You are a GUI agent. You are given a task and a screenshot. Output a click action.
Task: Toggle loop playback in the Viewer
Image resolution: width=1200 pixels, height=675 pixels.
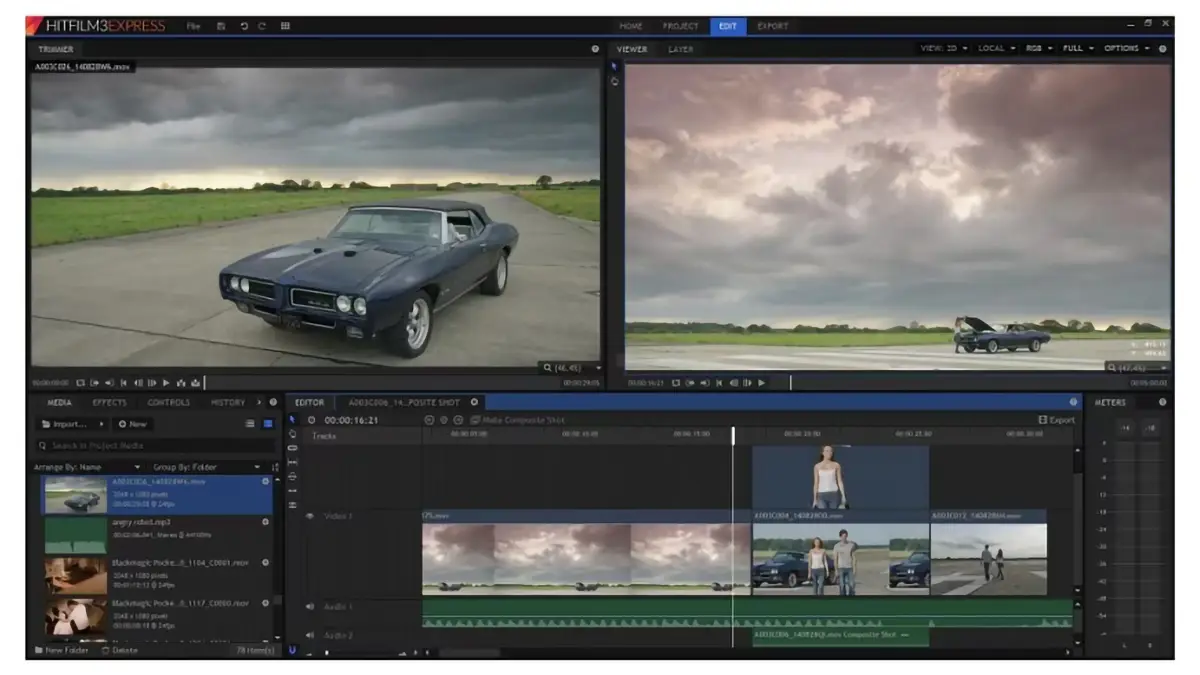point(676,383)
